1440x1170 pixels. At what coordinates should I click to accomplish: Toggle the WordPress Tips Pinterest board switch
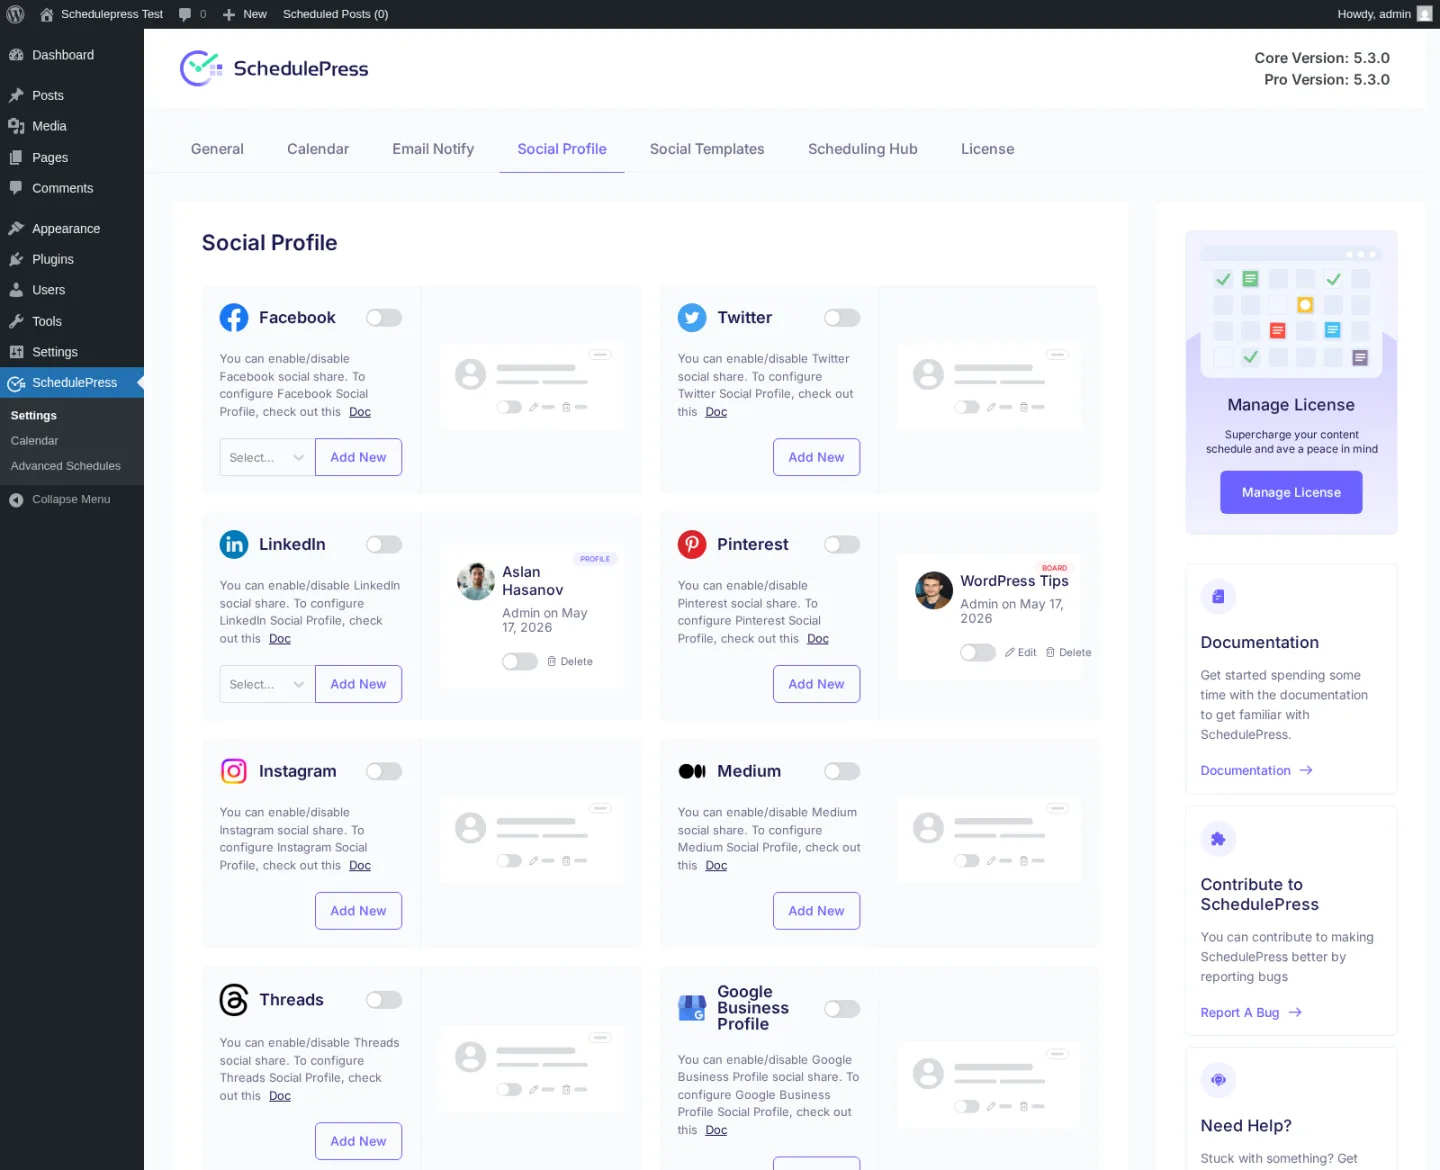(978, 653)
